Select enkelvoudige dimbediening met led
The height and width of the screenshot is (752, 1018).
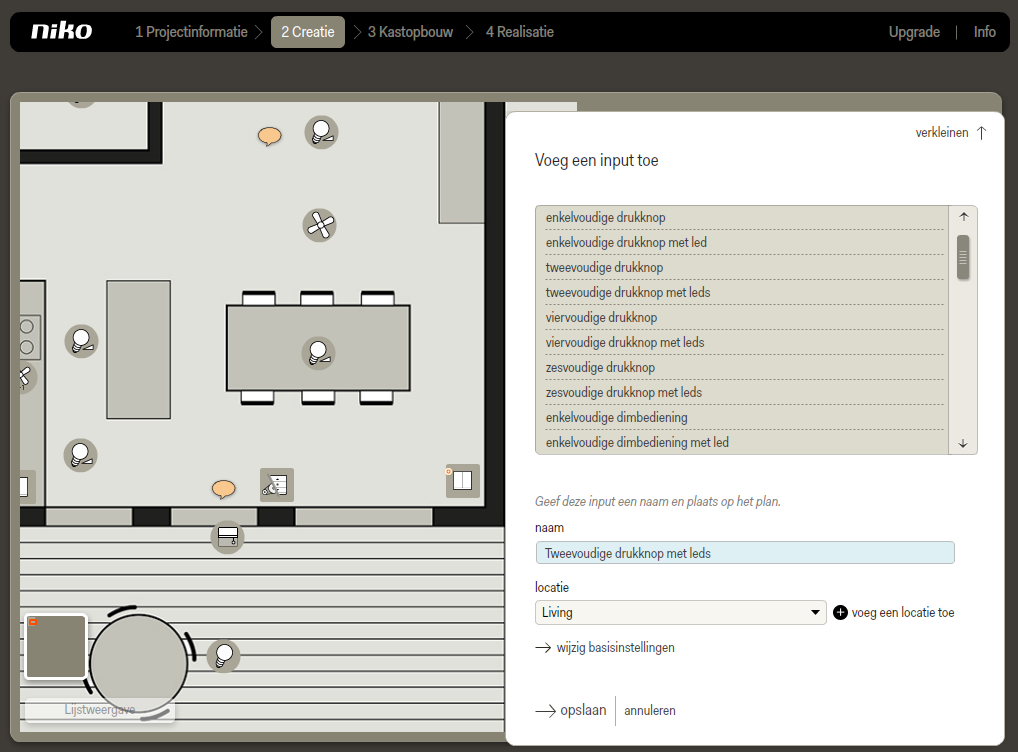(745, 442)
